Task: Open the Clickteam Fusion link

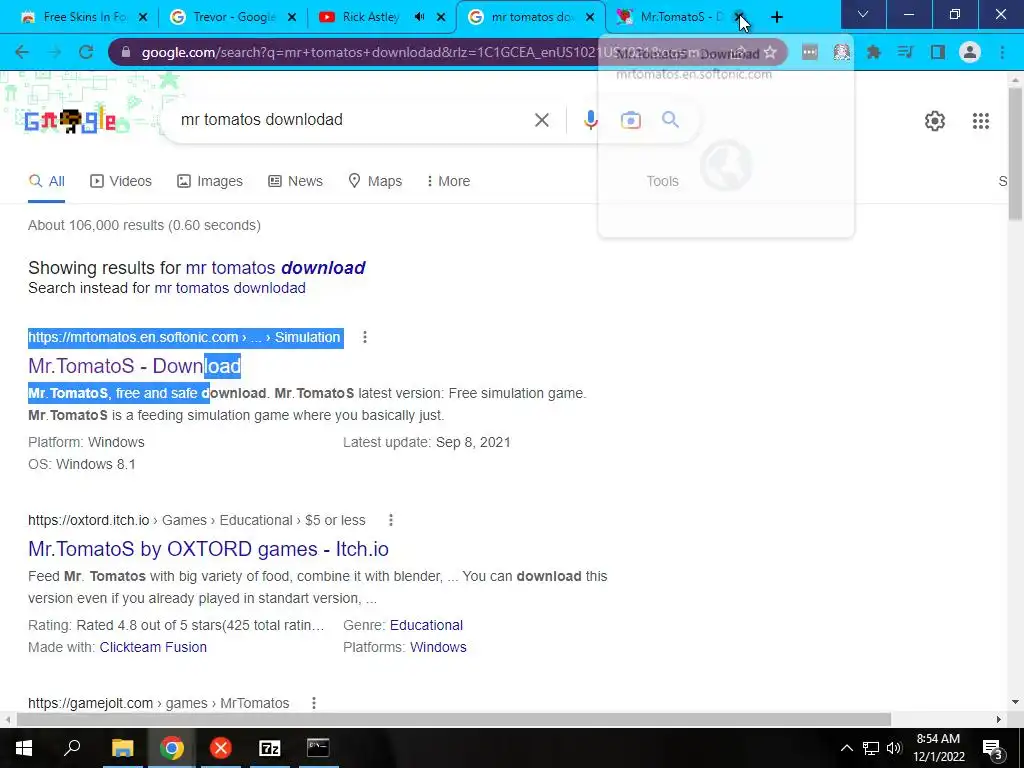Action: [x=153, y=647]
